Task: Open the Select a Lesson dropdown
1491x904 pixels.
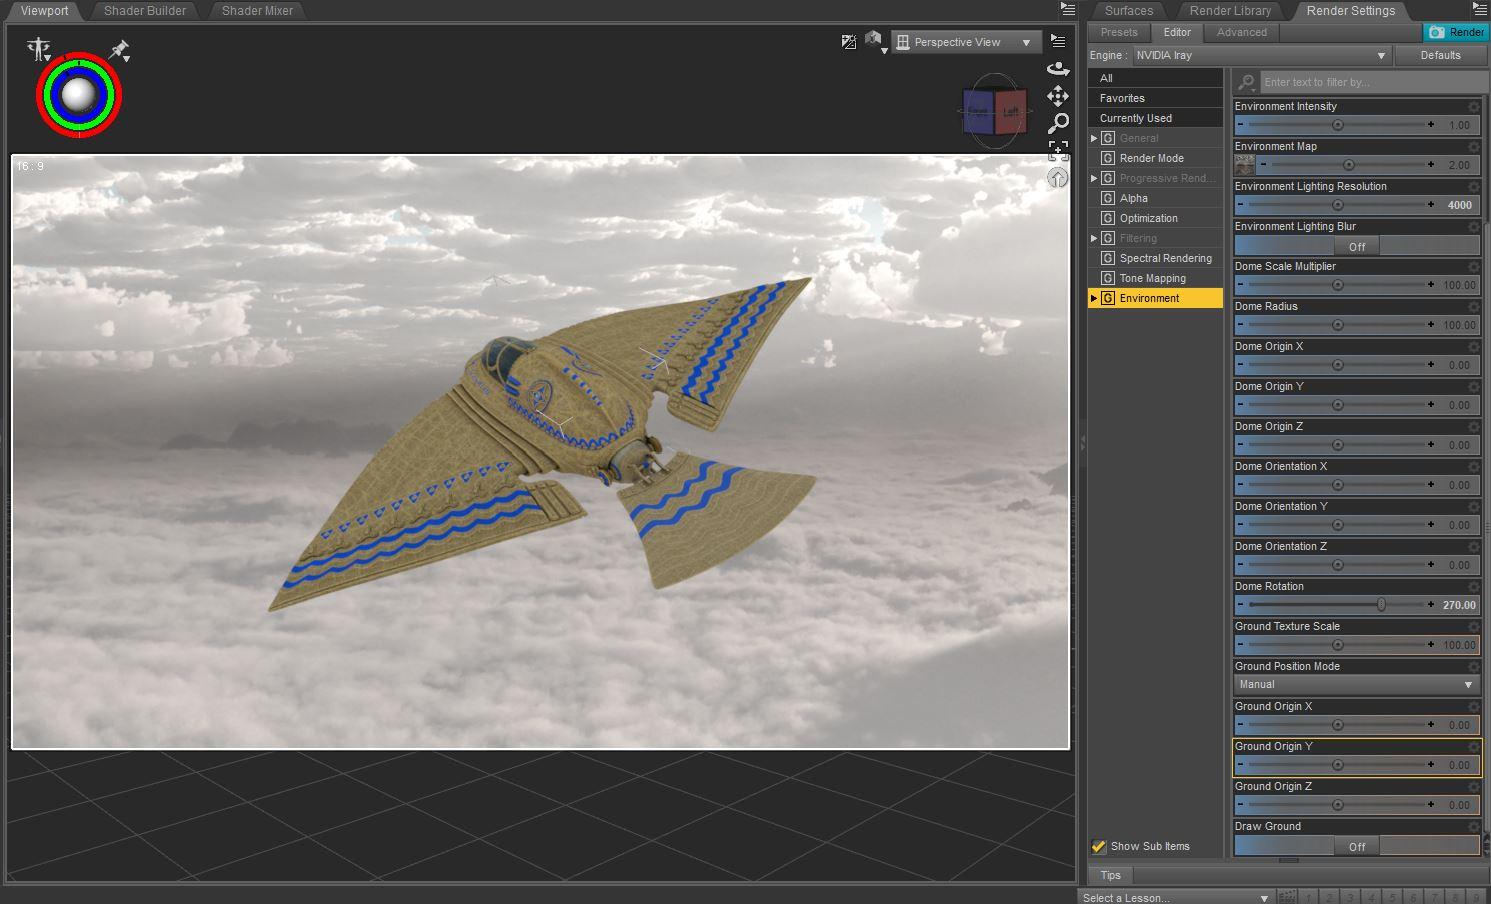Action: (1175, 897)
